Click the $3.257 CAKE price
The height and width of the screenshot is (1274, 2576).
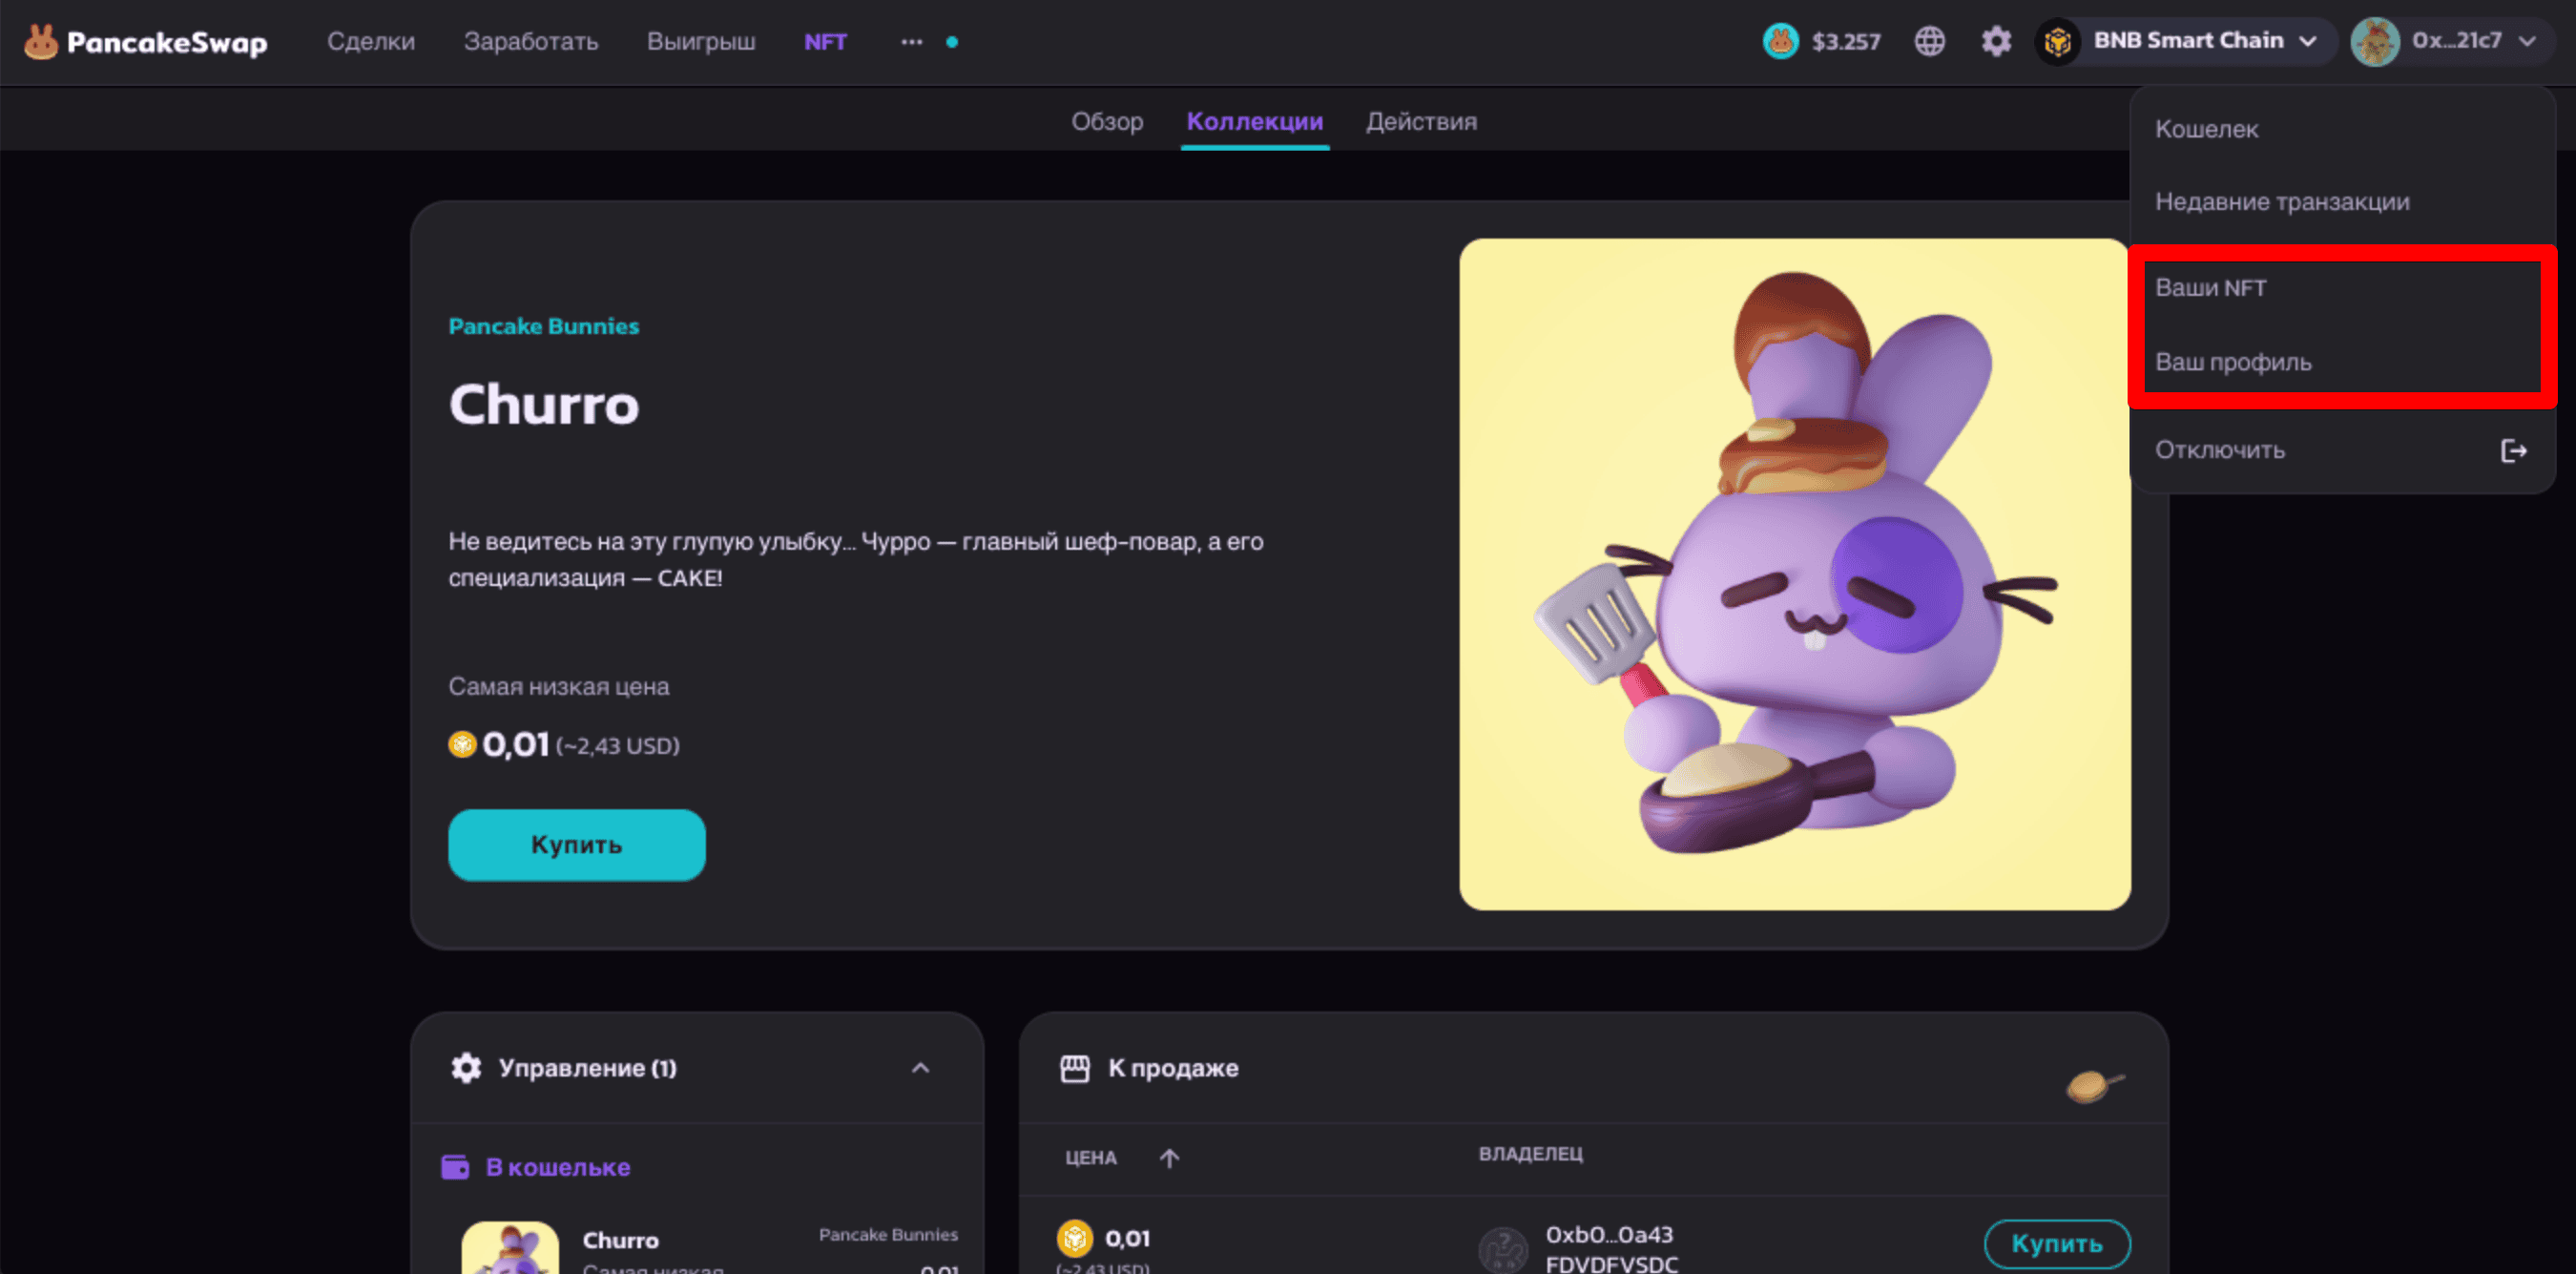(1846, 42)
